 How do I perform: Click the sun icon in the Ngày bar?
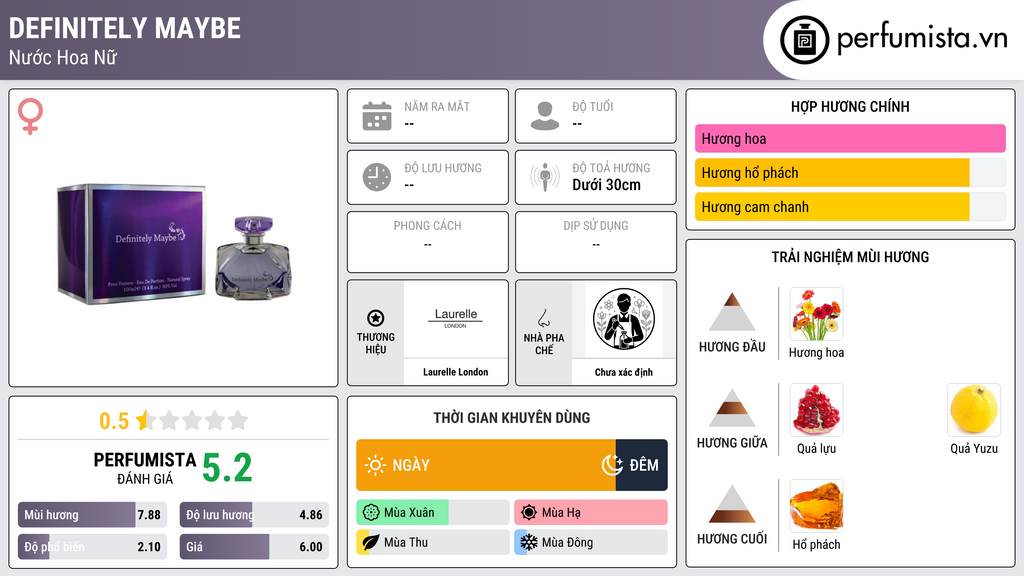coord(375,465)
